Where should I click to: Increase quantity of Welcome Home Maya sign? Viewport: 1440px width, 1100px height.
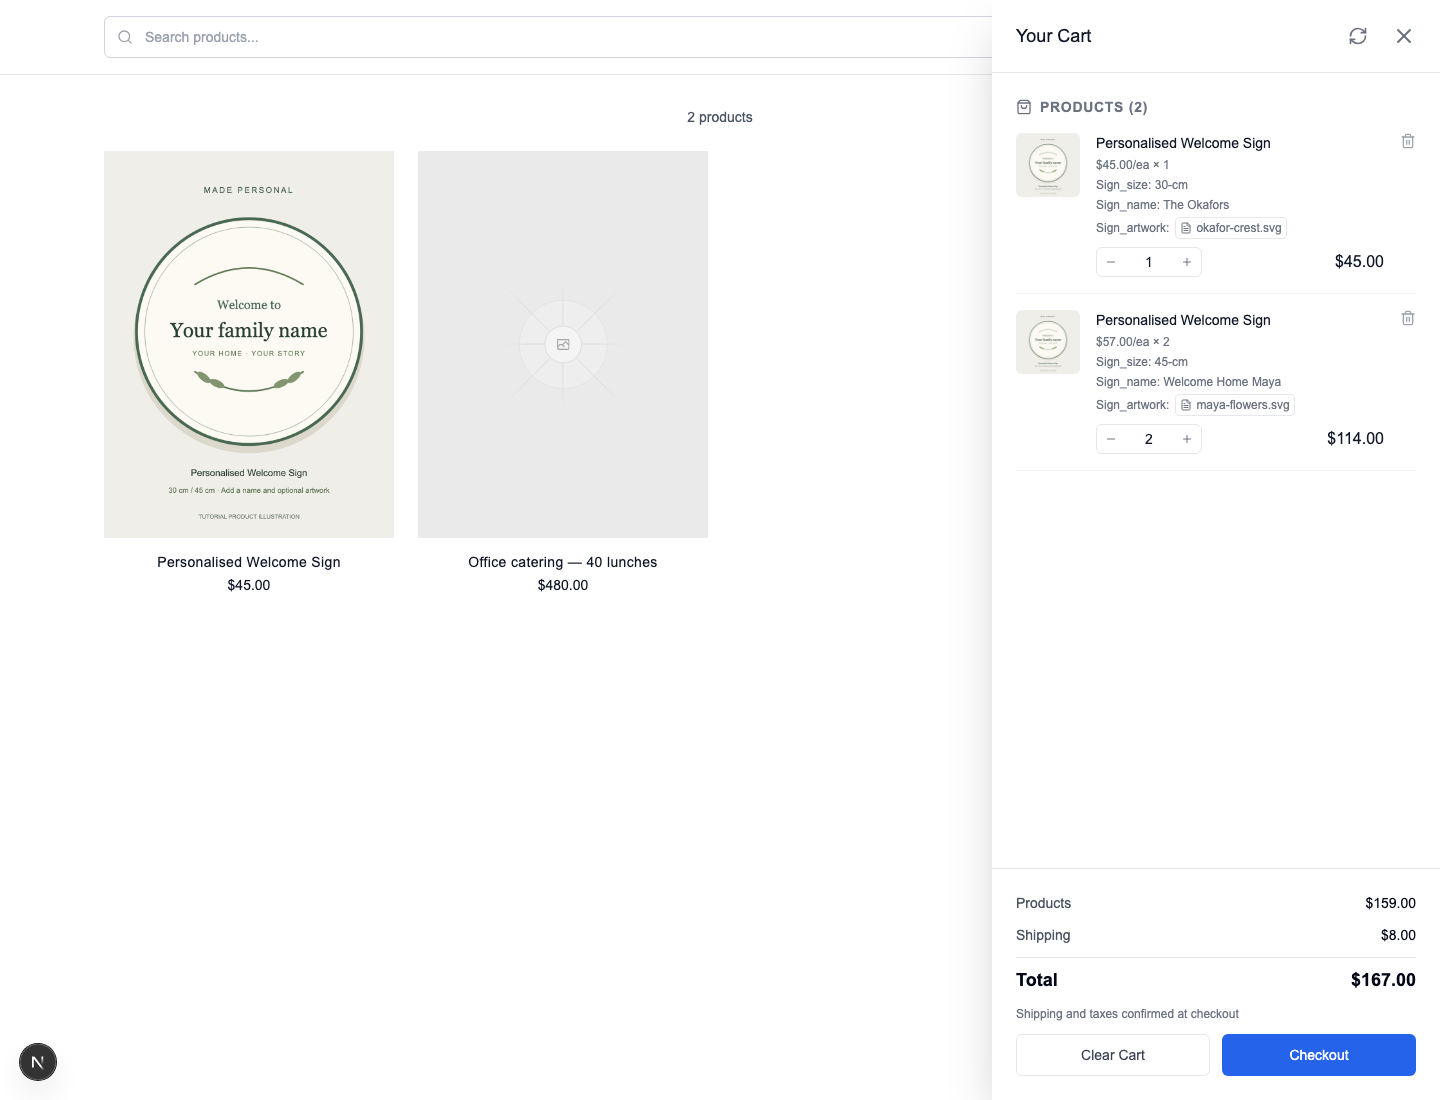(x=1187, y=439)
